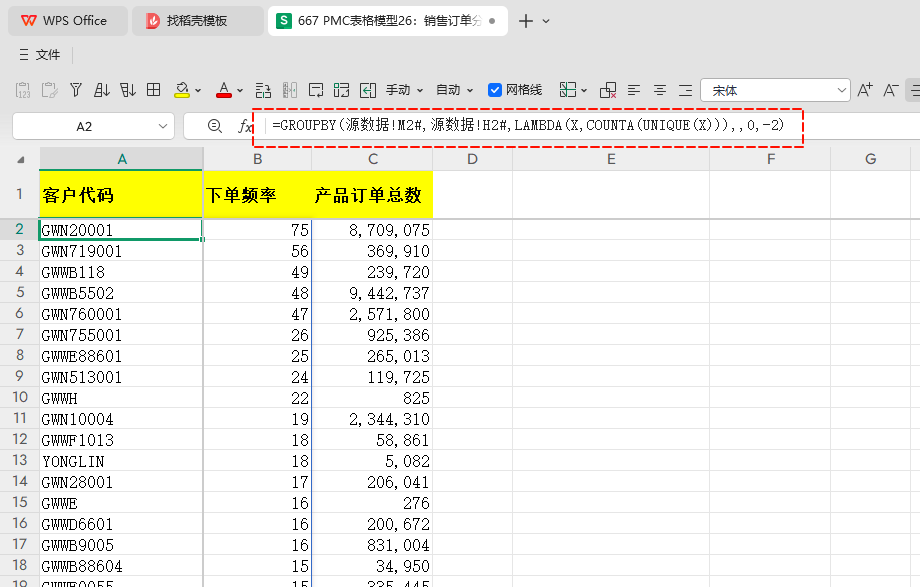920x587 pixels.
Task: Click the center align icon
Action: [x=659, y=90]
